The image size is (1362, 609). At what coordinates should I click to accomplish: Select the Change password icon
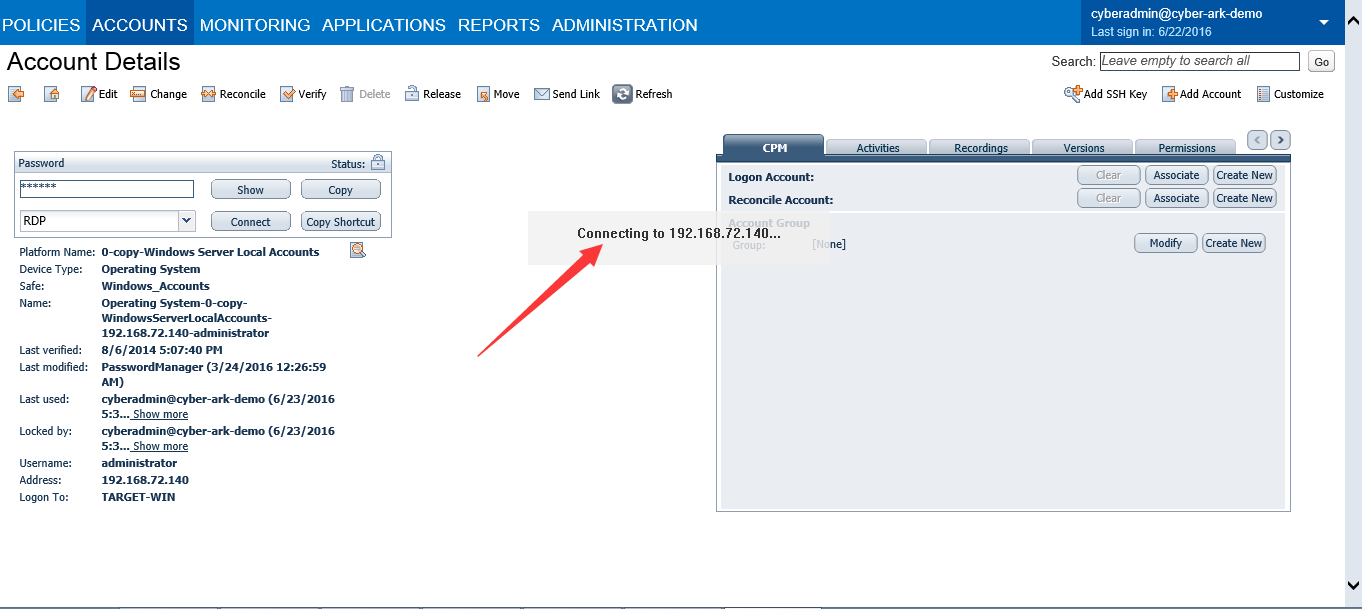click(x=137, y=93)
